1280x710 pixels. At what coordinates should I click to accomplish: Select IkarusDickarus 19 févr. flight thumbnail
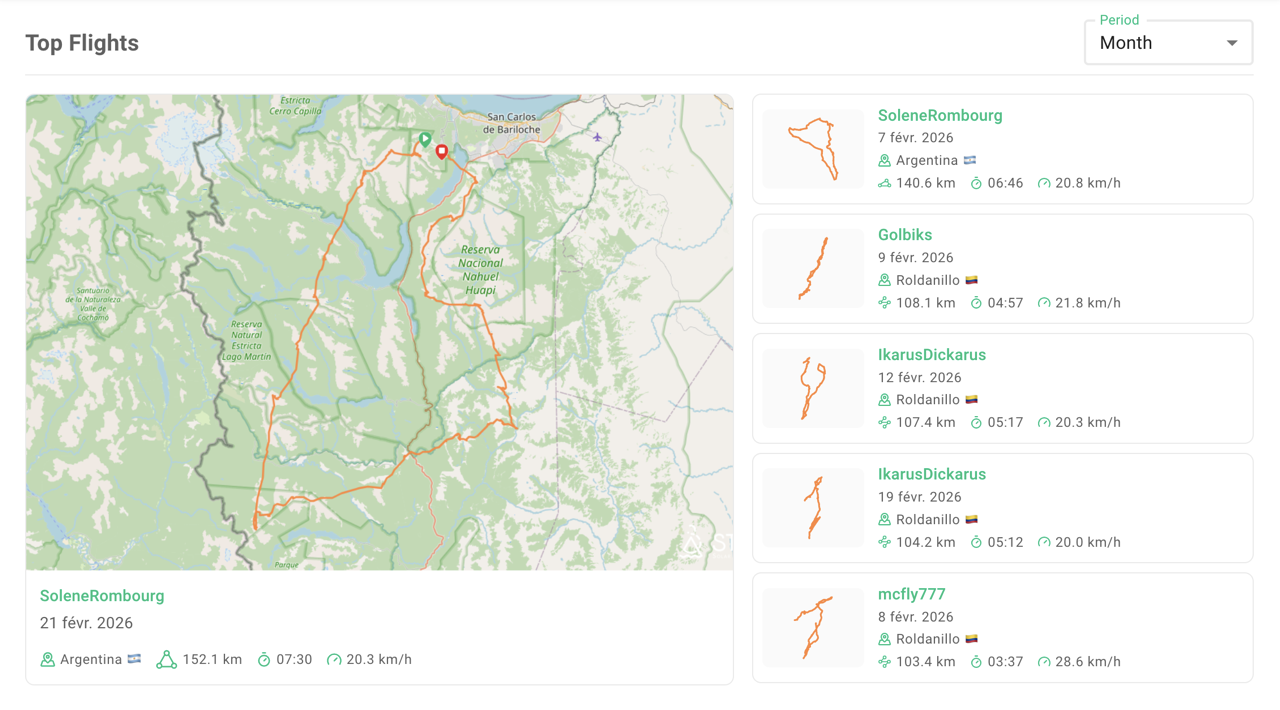pos(813,508)
